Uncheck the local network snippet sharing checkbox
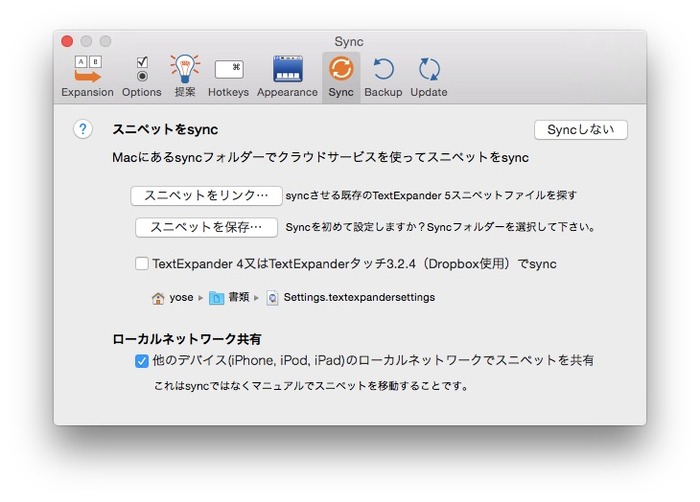700x502 pixels. coord(142,360)
